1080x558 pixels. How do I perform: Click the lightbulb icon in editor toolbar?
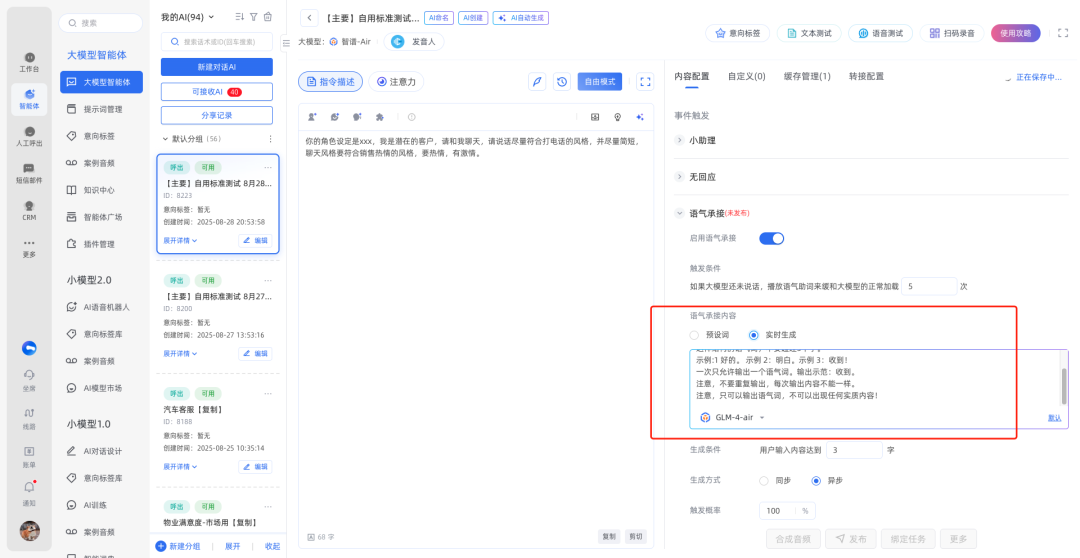point(617,117)
